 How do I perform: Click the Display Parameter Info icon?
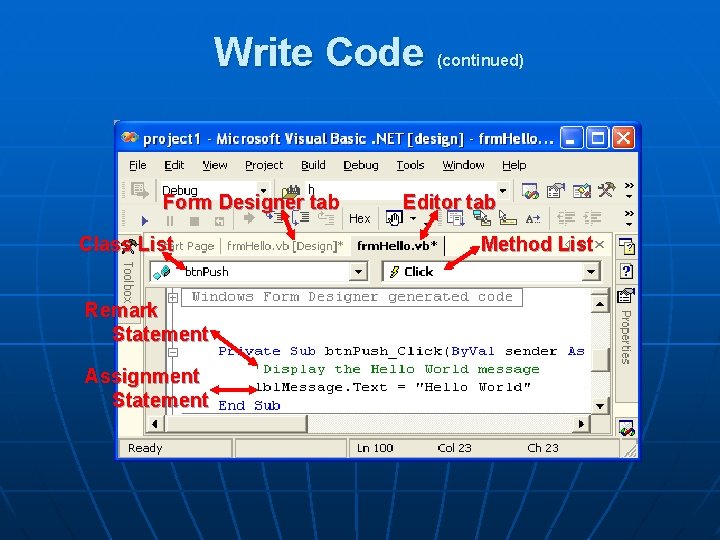[x=482, y=219]
